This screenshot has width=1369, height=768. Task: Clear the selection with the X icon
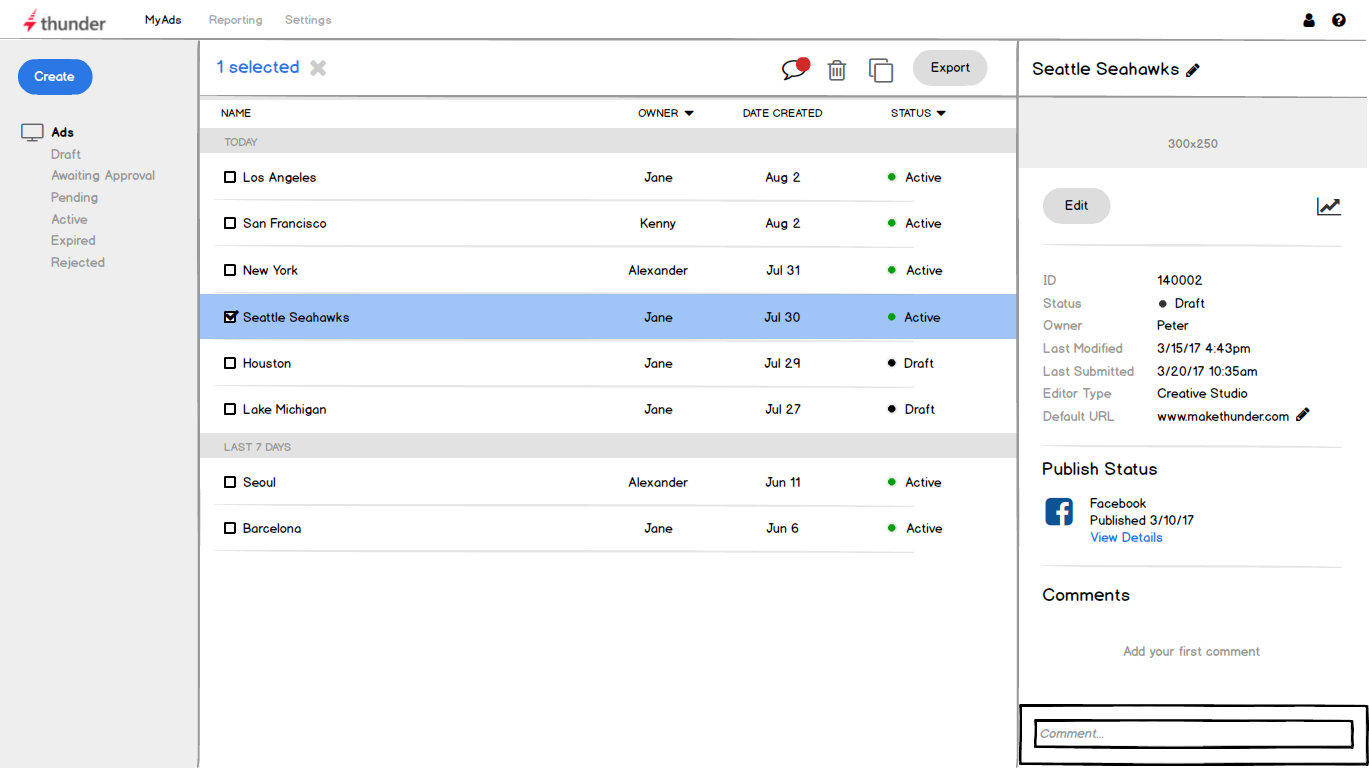coord(318,68)
